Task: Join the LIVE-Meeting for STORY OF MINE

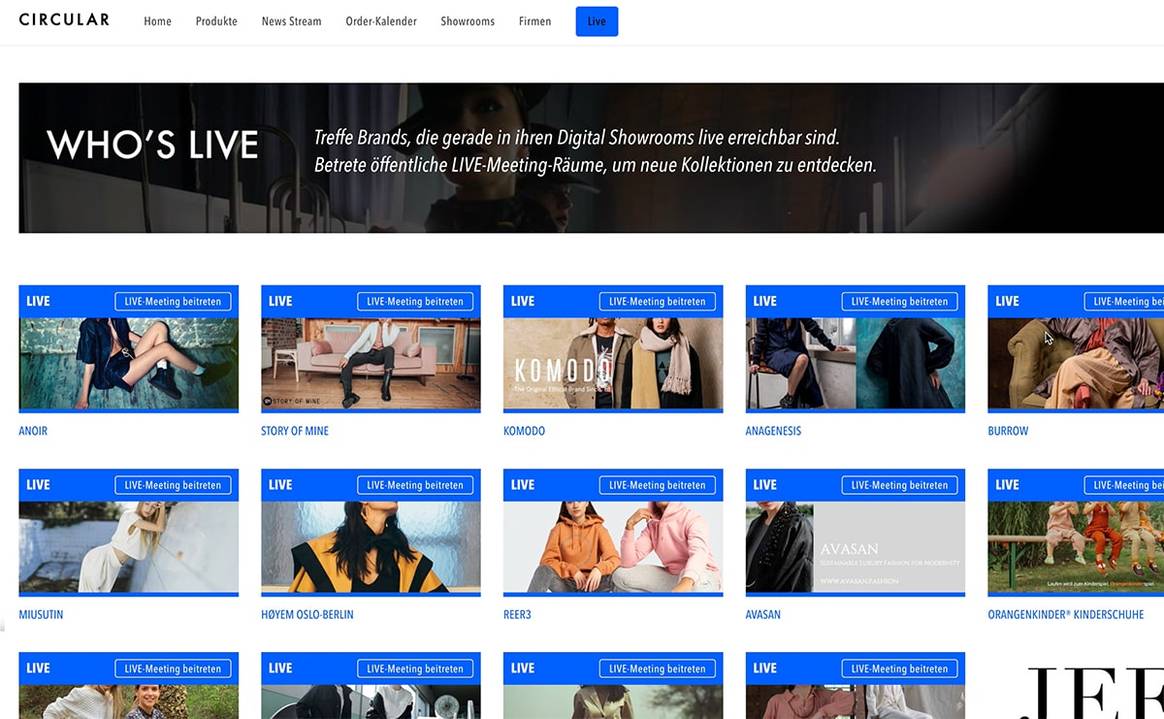Action: [415, 301]
